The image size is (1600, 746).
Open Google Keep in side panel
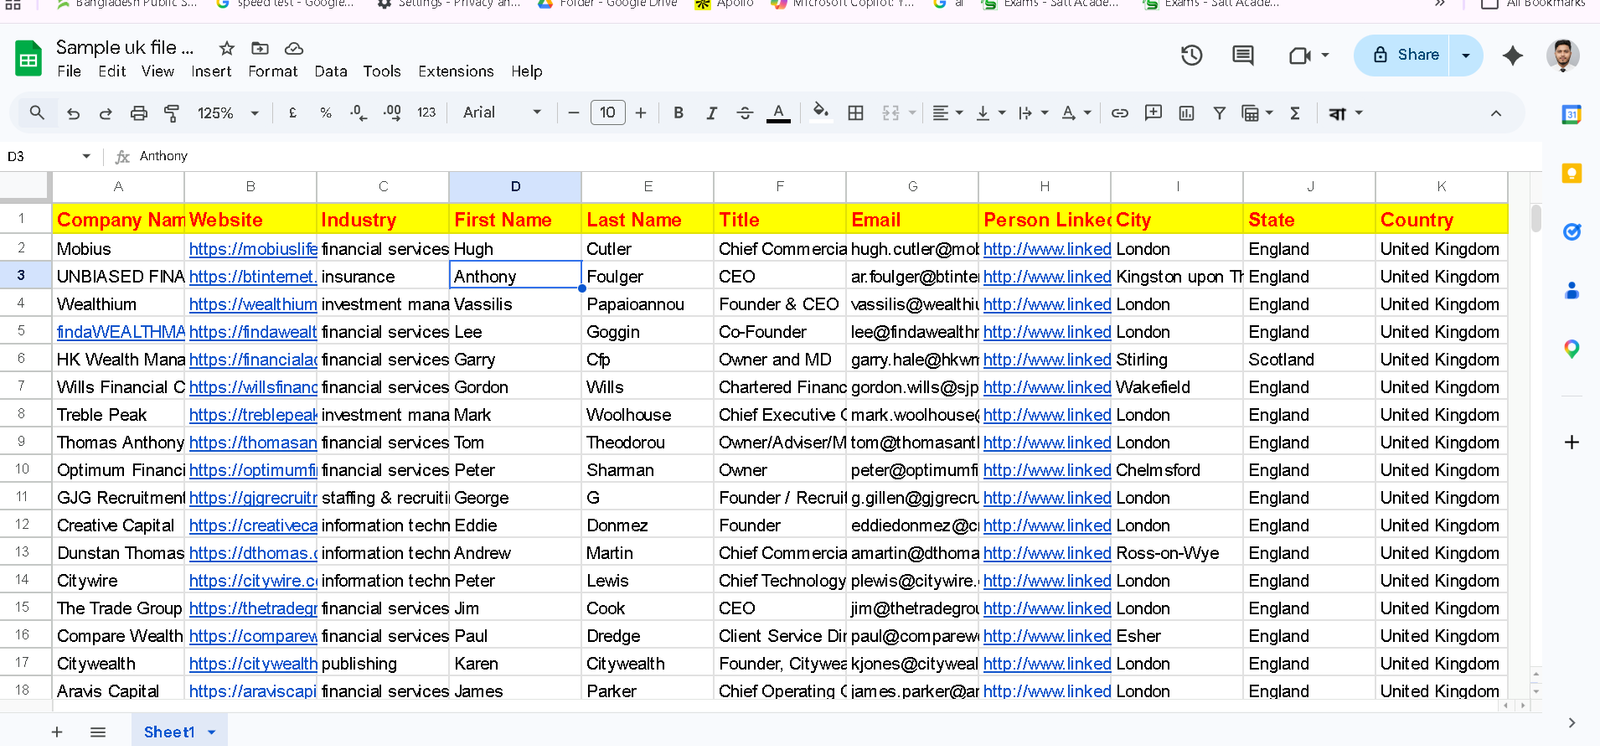tap(1571, 174)
